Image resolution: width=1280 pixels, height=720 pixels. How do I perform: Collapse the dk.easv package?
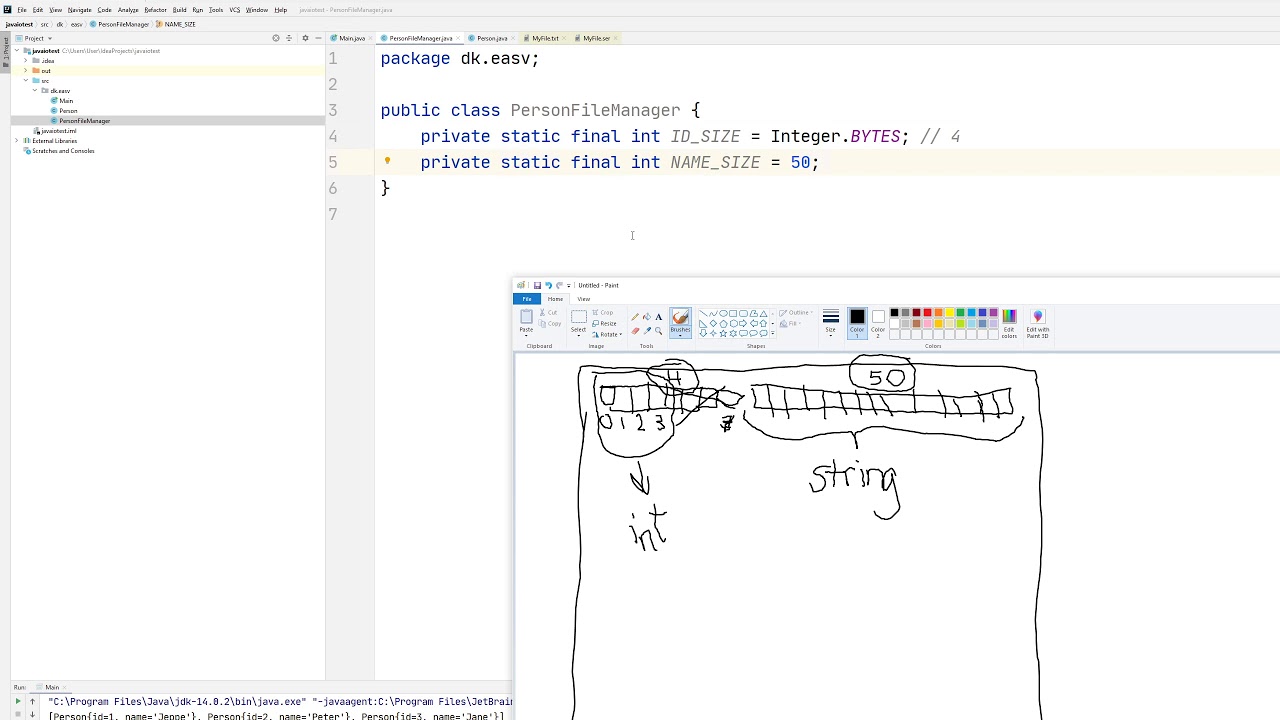35,90
